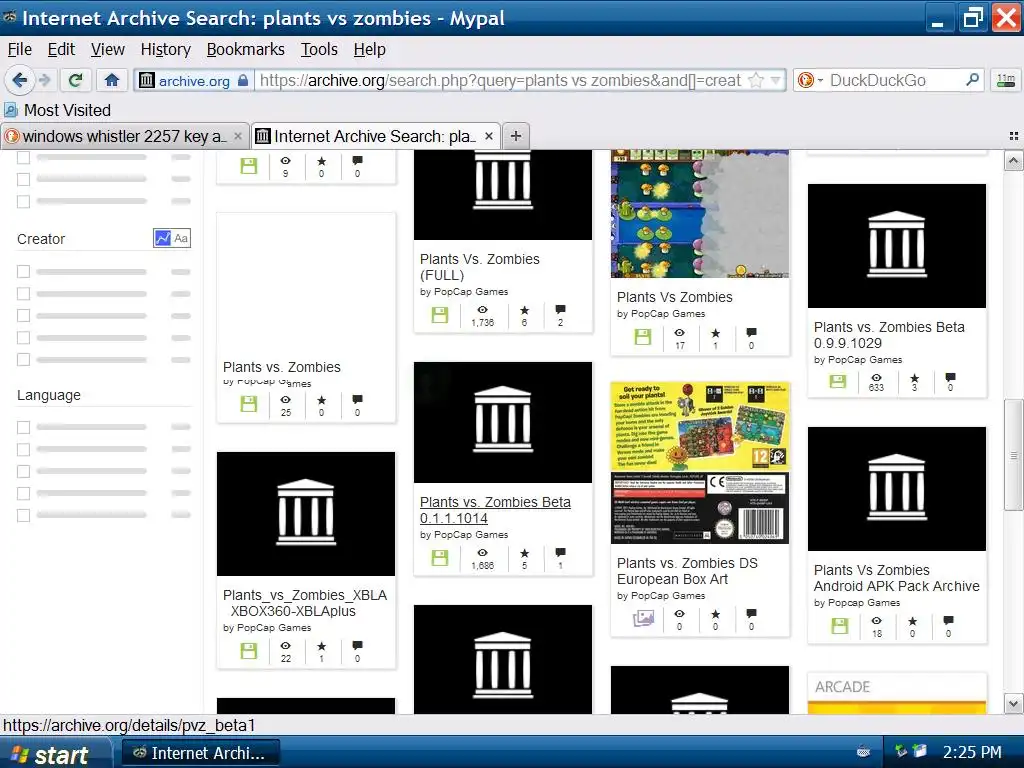This screenshot has width=1024, height=768.
Task: Click the views eye icon showing 1,736
Action: coord(483,310)
